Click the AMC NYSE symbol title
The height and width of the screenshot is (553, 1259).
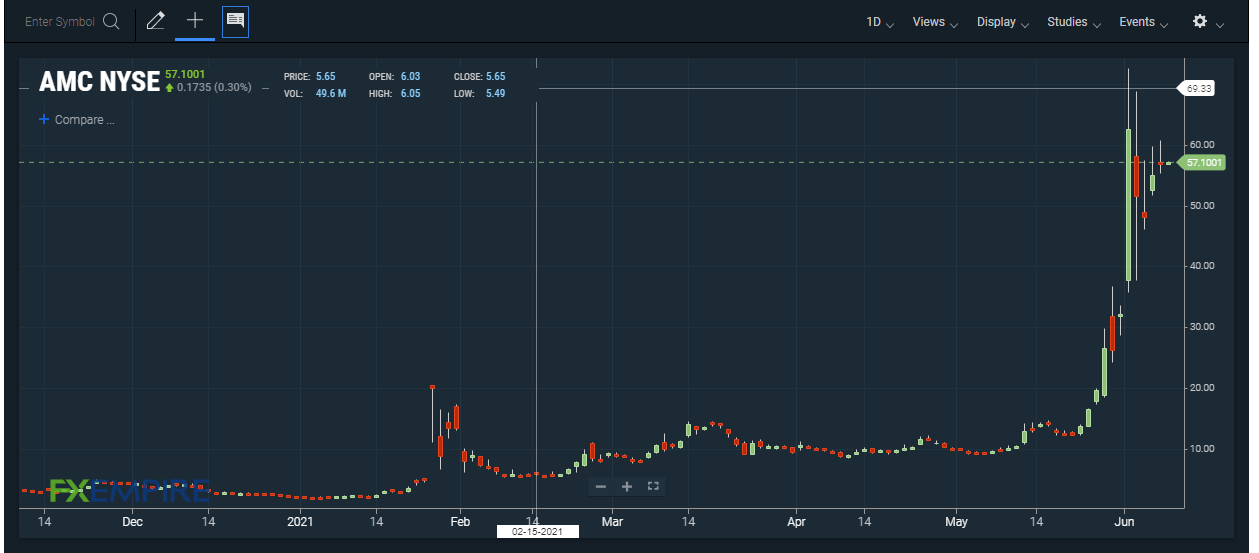click(99, 81)
